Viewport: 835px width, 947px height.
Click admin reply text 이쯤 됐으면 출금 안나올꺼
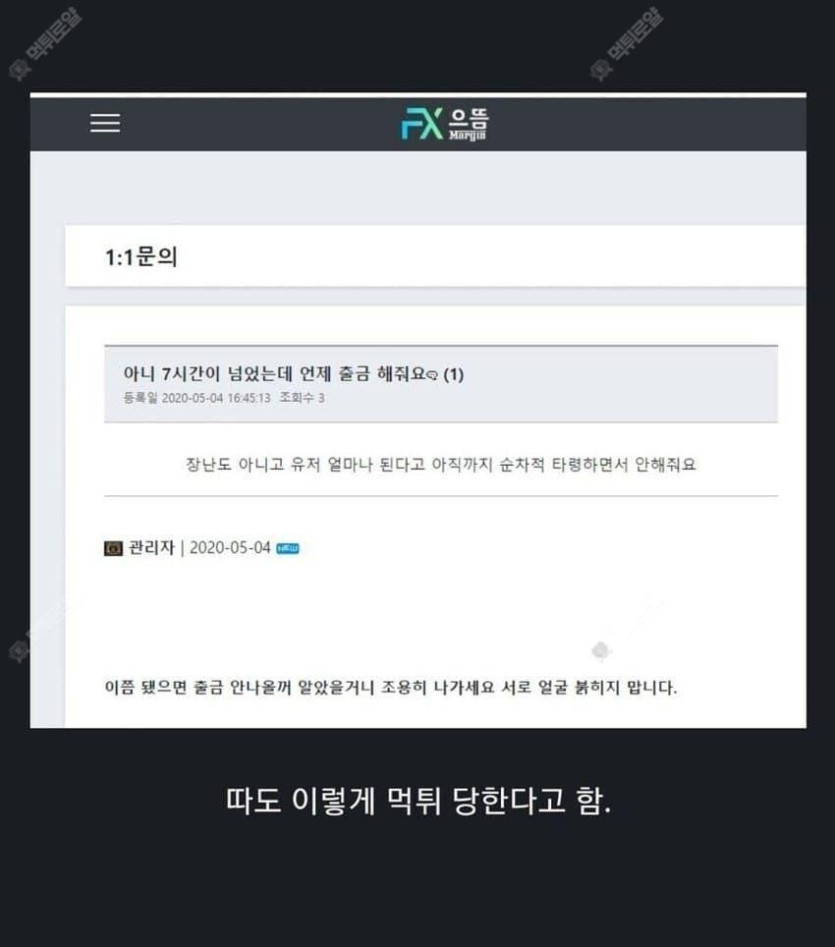[x=391, y=687]
